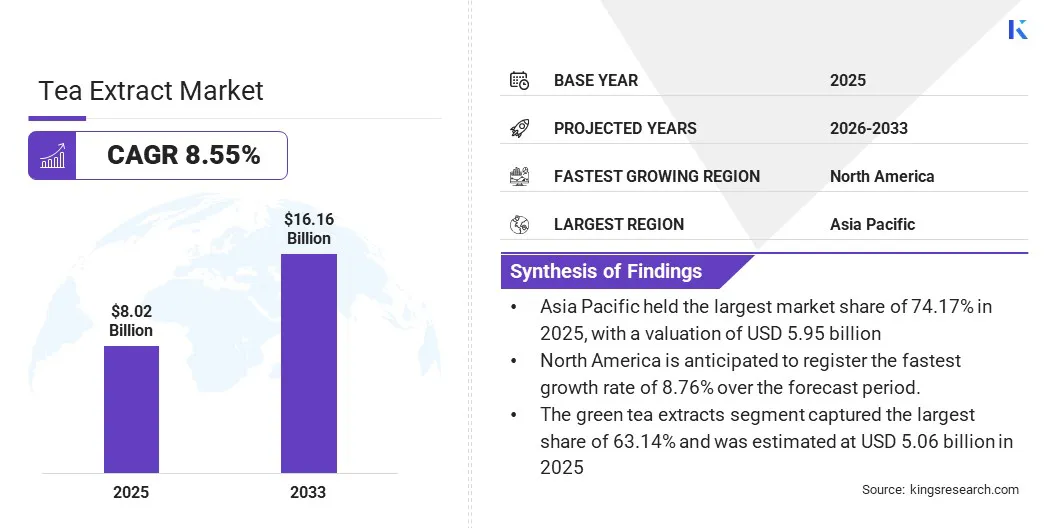This screenshot has width=1056, height=528.
Task: Click the green tea extracts bullet text
Action: 777,441
